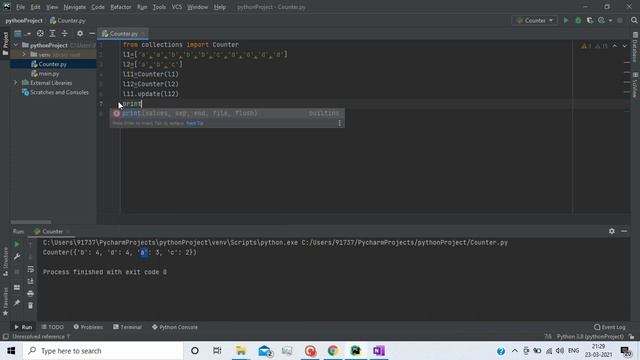
Task: Minimize the Run tool window
Action: click(624, 231)
